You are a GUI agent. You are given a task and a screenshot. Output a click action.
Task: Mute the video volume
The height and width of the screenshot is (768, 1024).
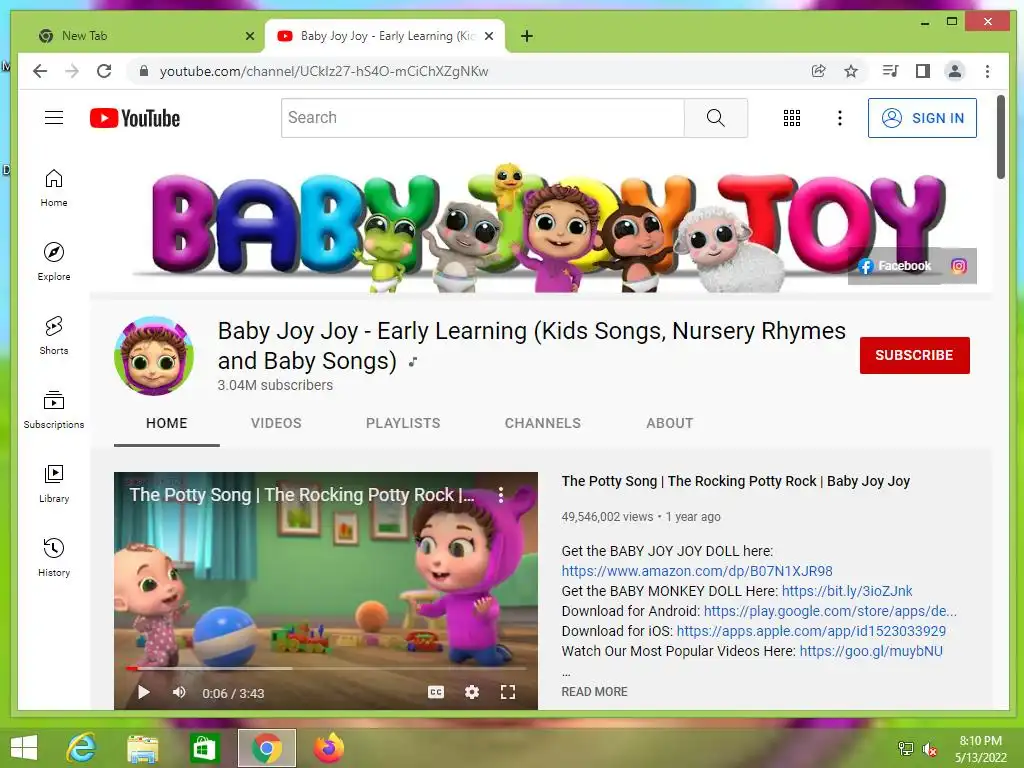pyautogui.click(x=179, y=692)
